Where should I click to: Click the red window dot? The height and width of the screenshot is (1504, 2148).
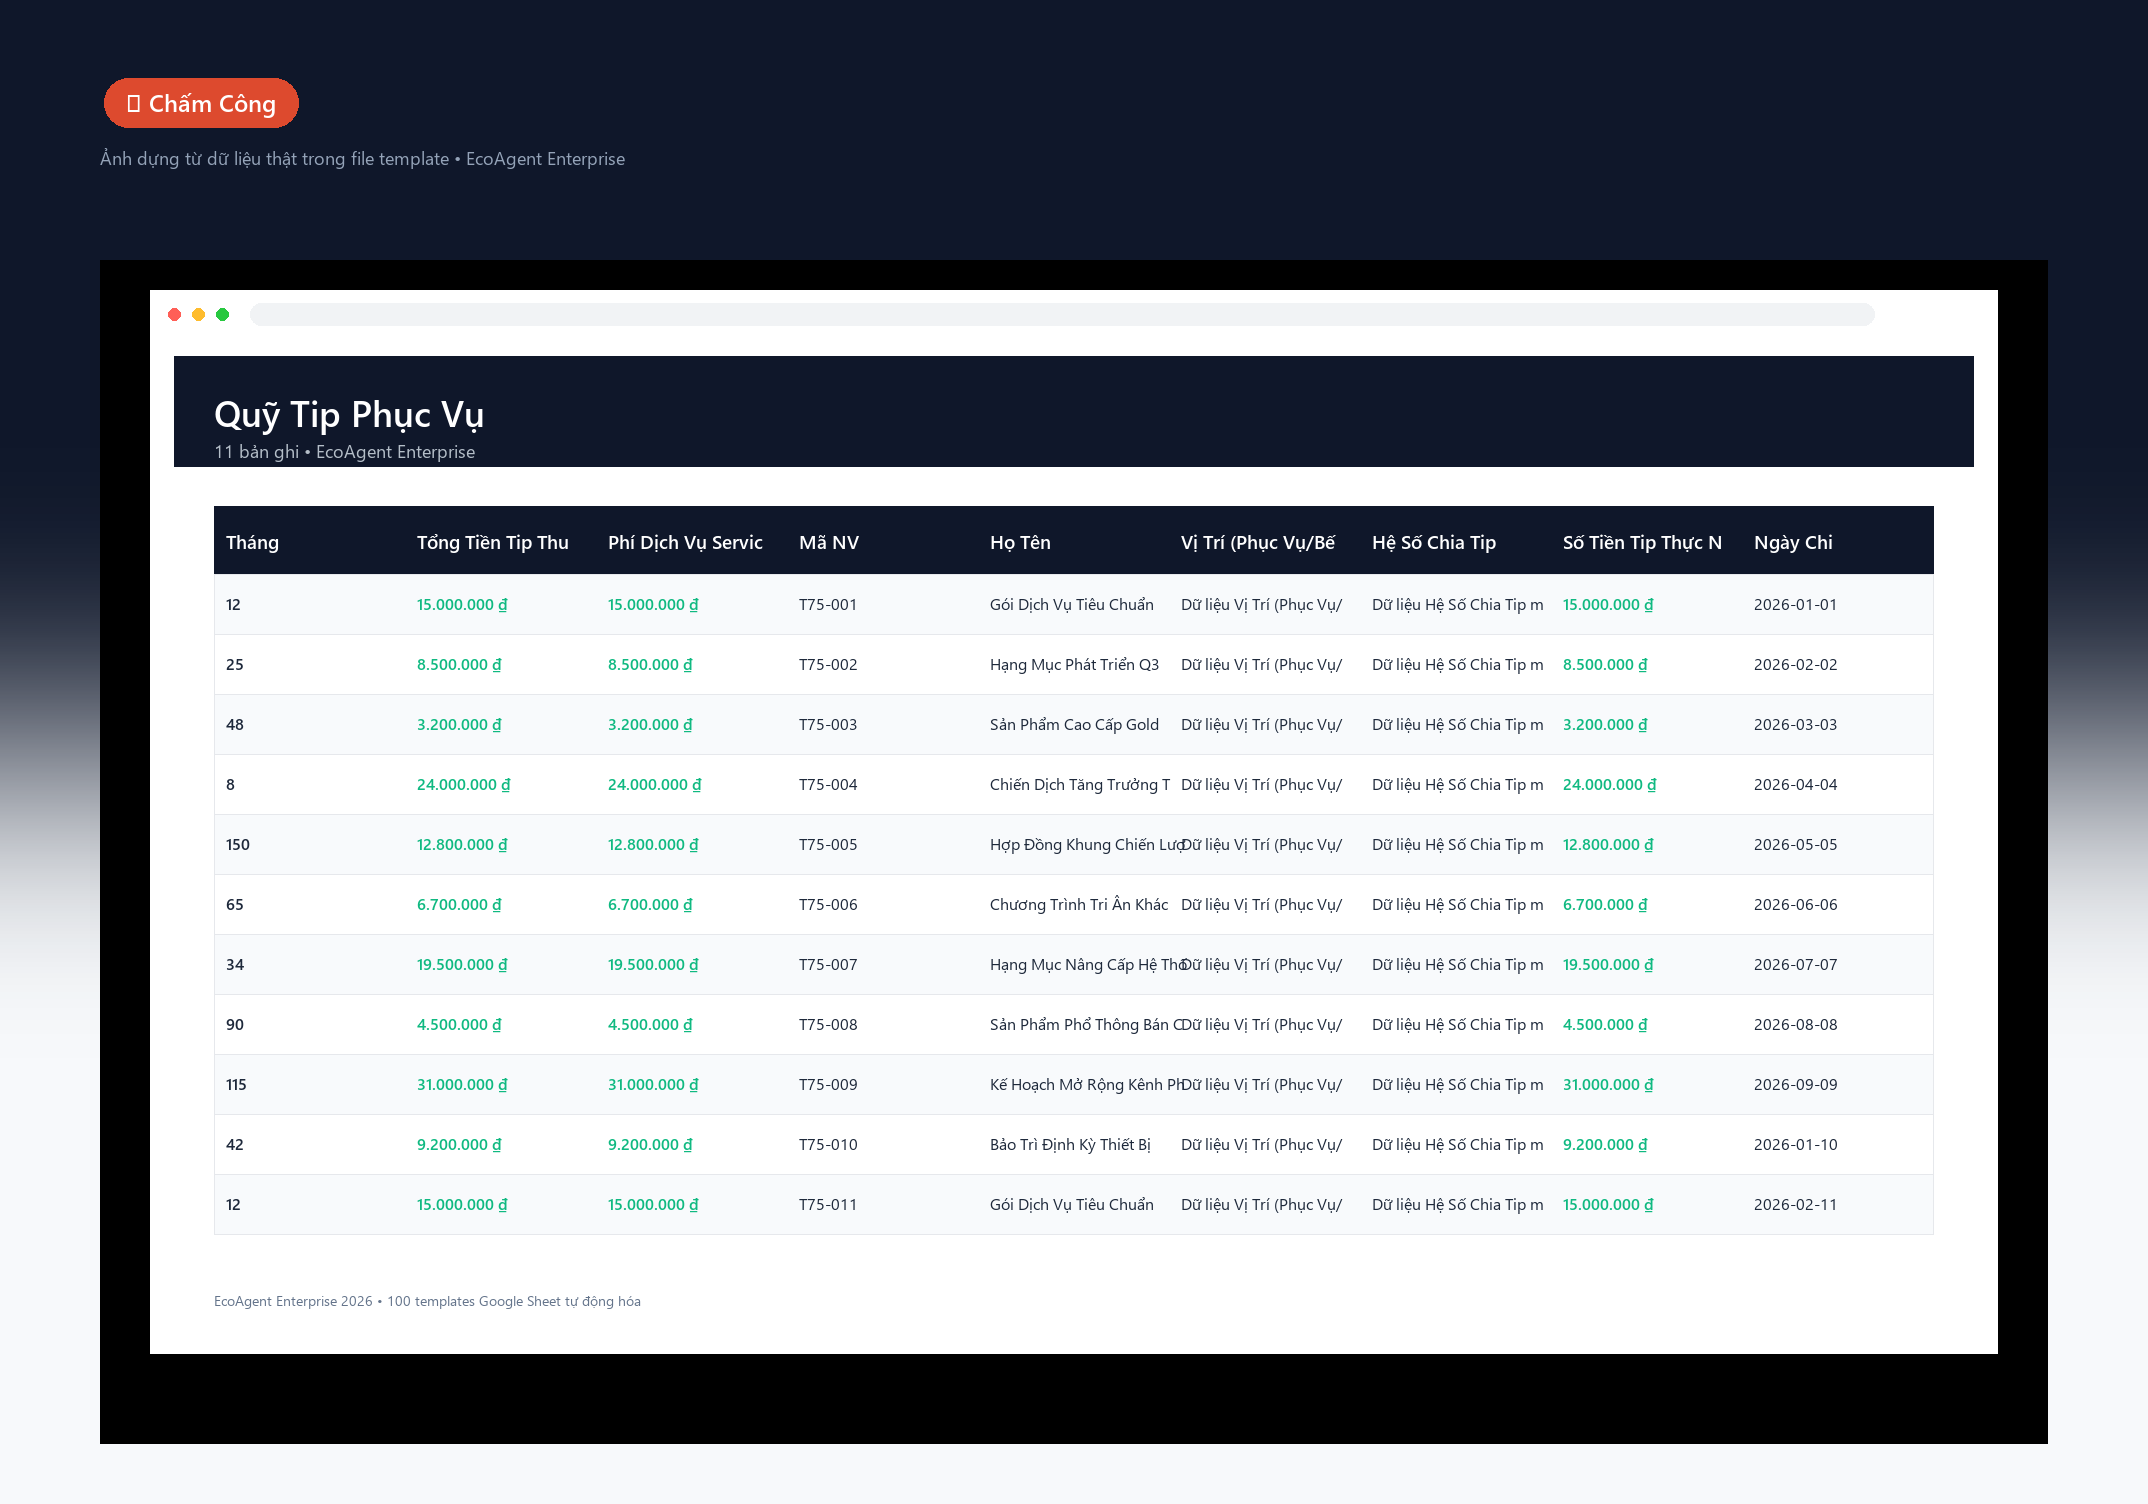click(175, 314)
